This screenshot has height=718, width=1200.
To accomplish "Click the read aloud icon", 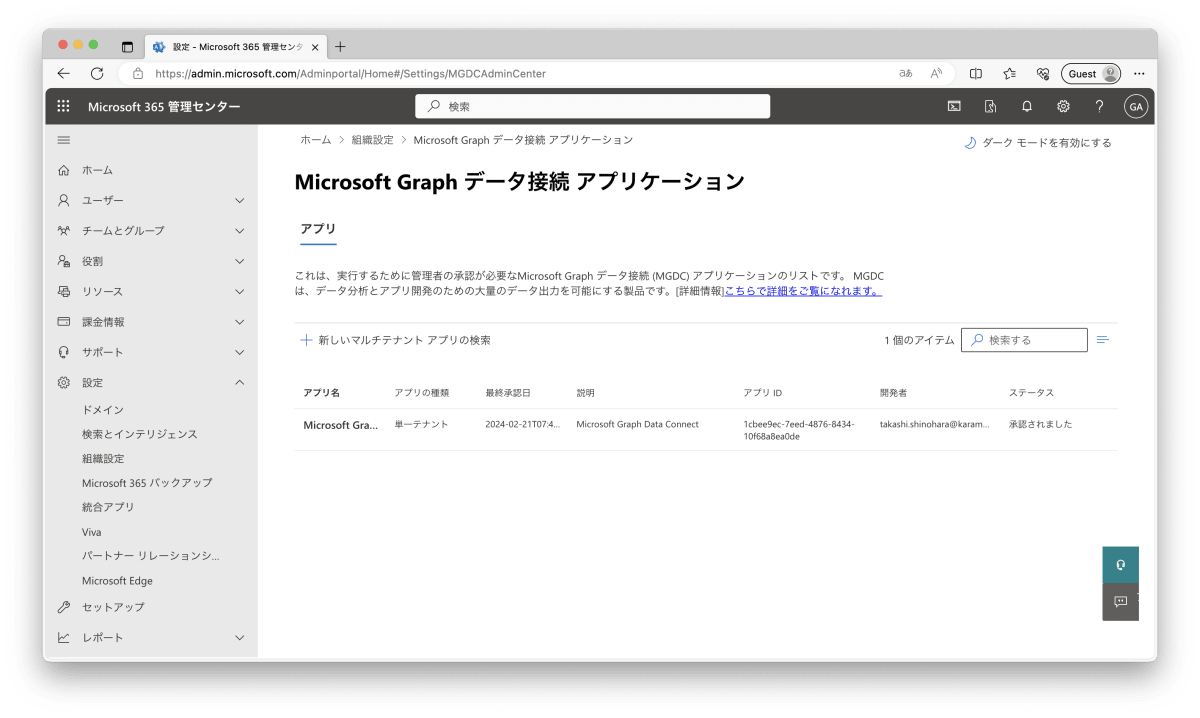I will 936,73.
